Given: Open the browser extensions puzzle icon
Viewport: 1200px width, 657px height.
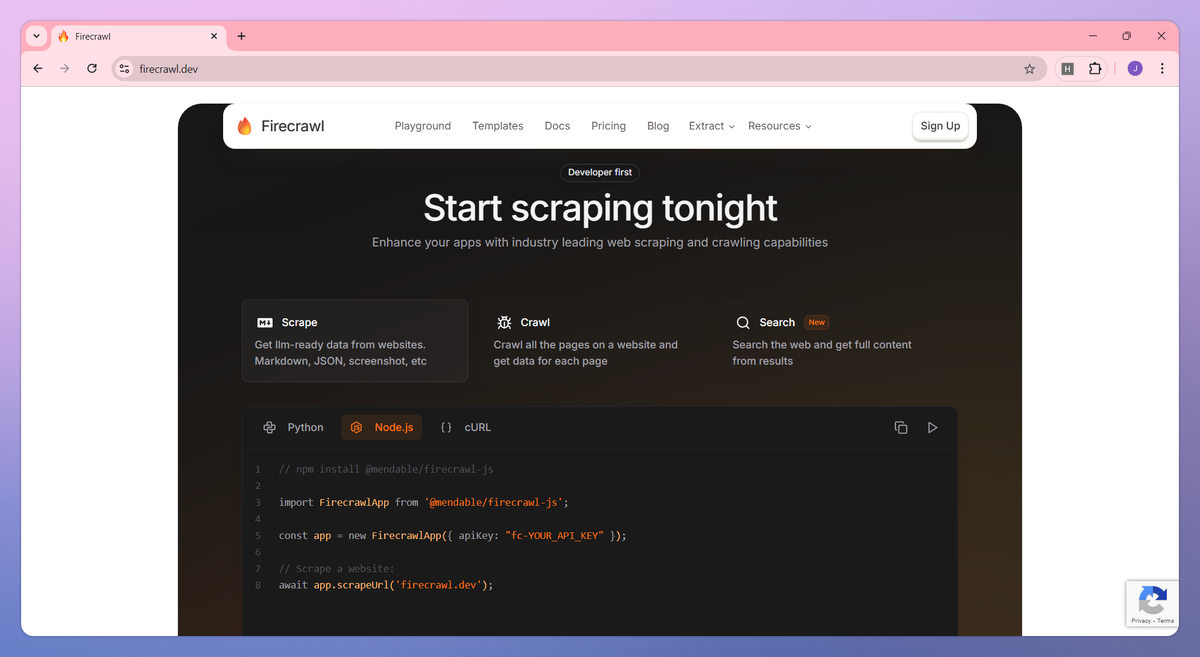Looking at the screenshot, I should [x=1095, y=68].
